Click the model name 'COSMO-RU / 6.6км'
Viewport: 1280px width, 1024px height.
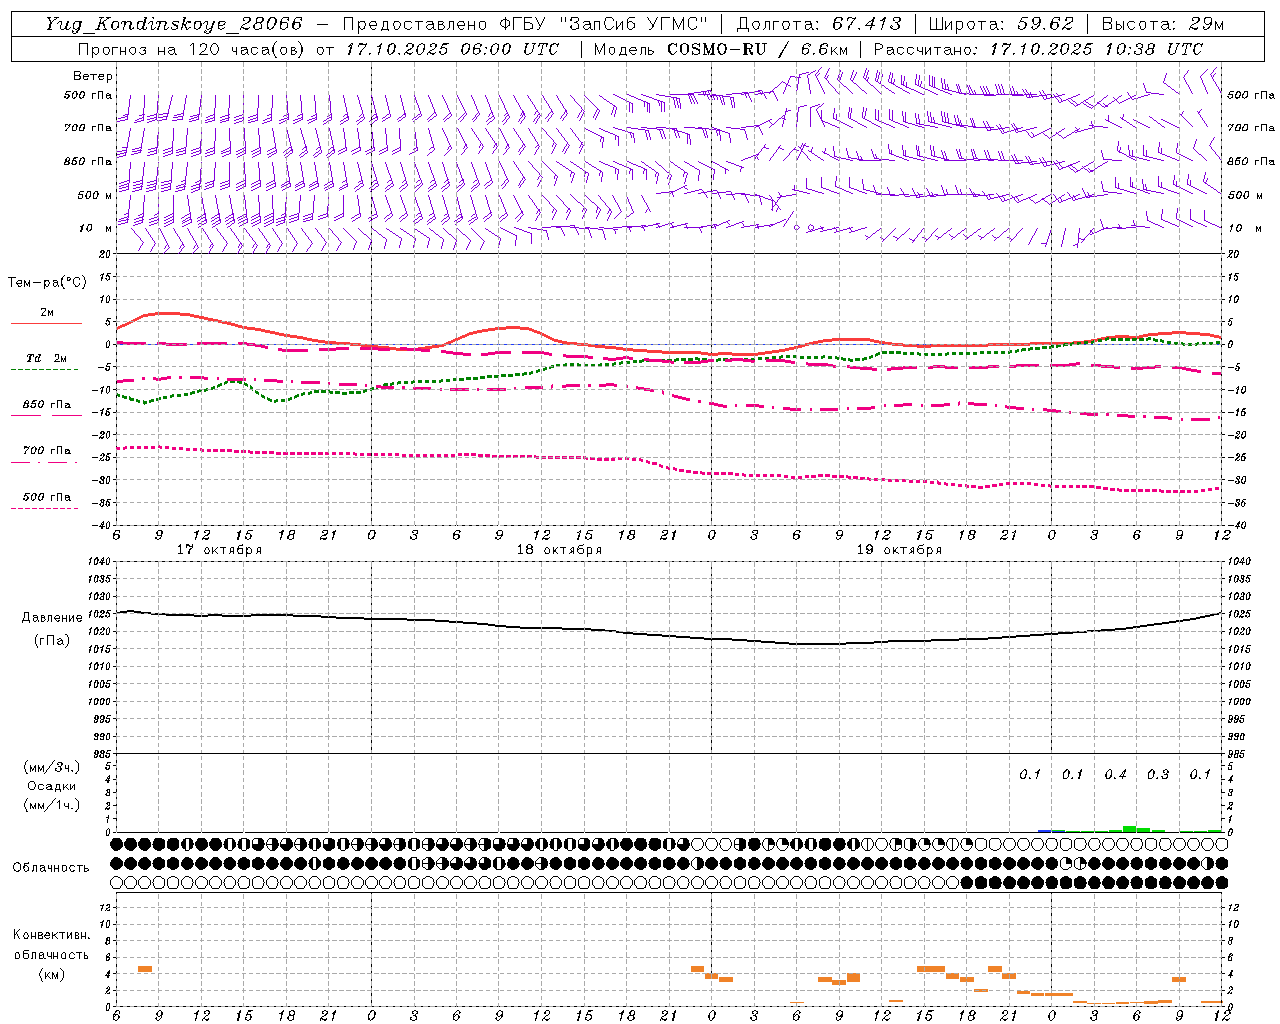coord(758,49)
